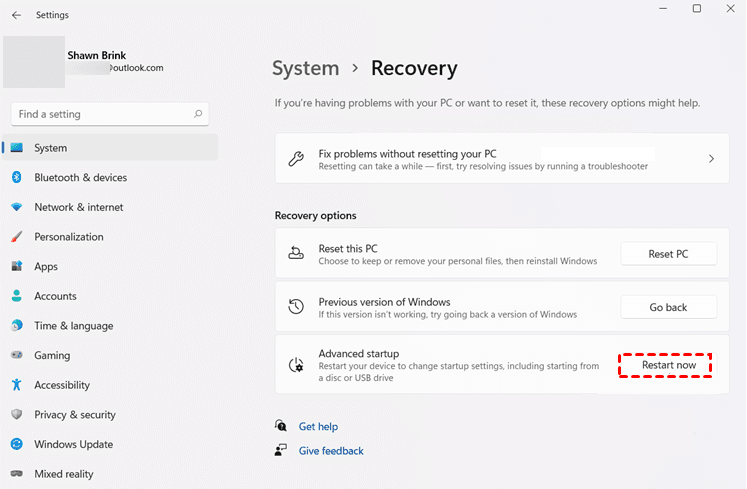The width and height of the screenshot is (747, 489).
Task: Click the Network & internet wifi icon
Action: coord(16,207)
